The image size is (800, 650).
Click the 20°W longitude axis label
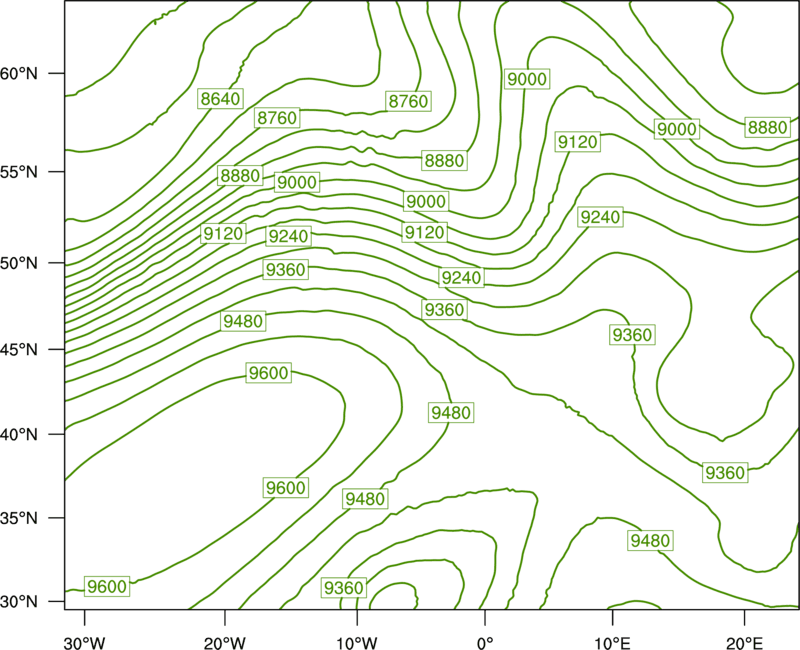(224, 643)
